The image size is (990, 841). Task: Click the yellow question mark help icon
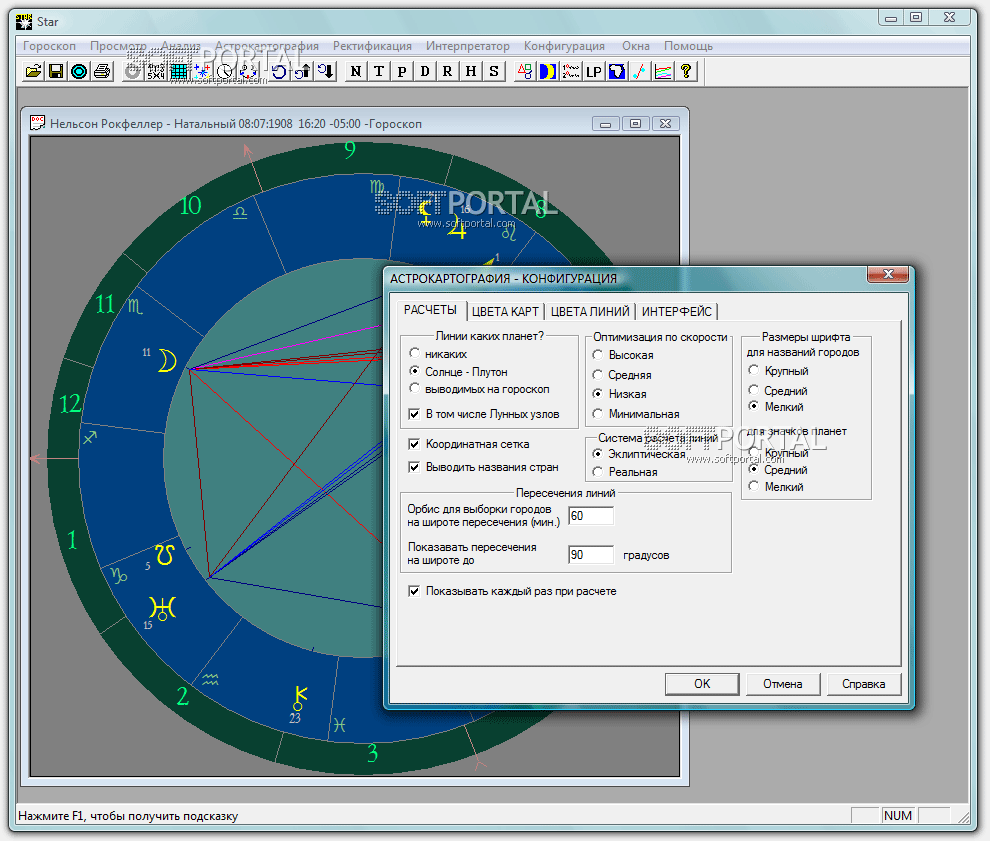click(686, 71)
